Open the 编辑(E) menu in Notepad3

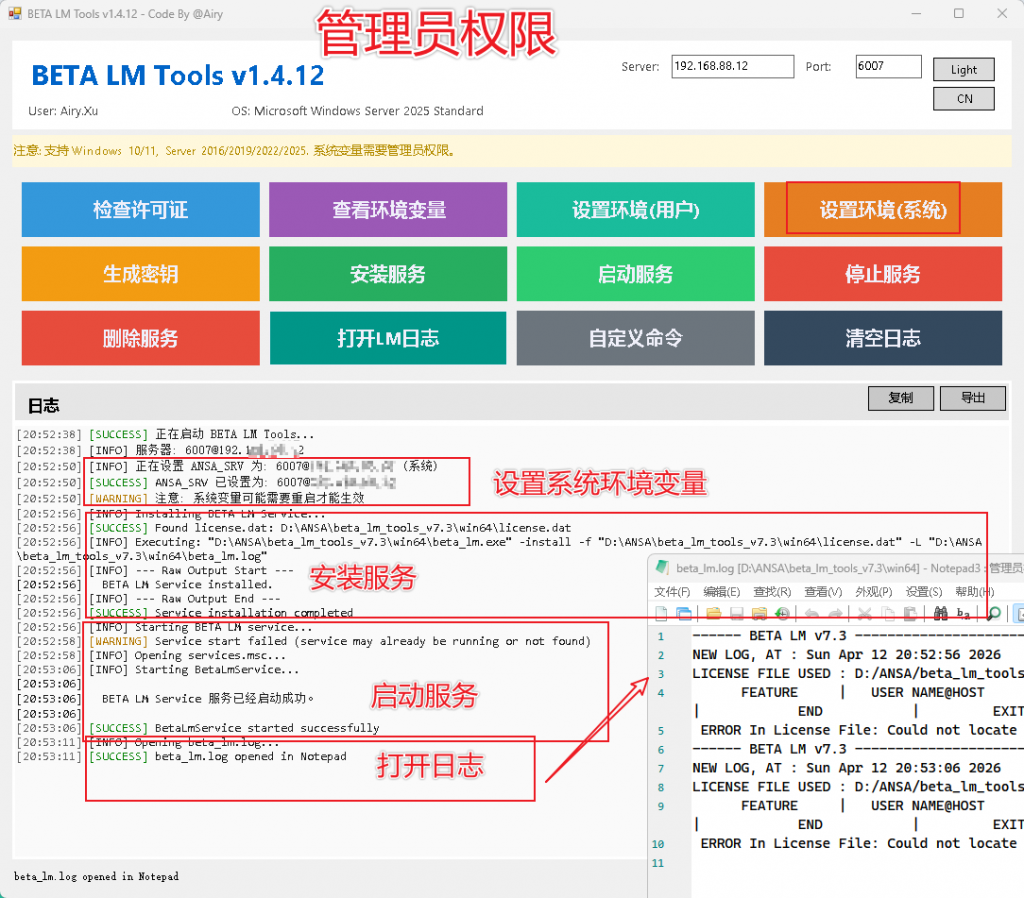tap(721, 591)
